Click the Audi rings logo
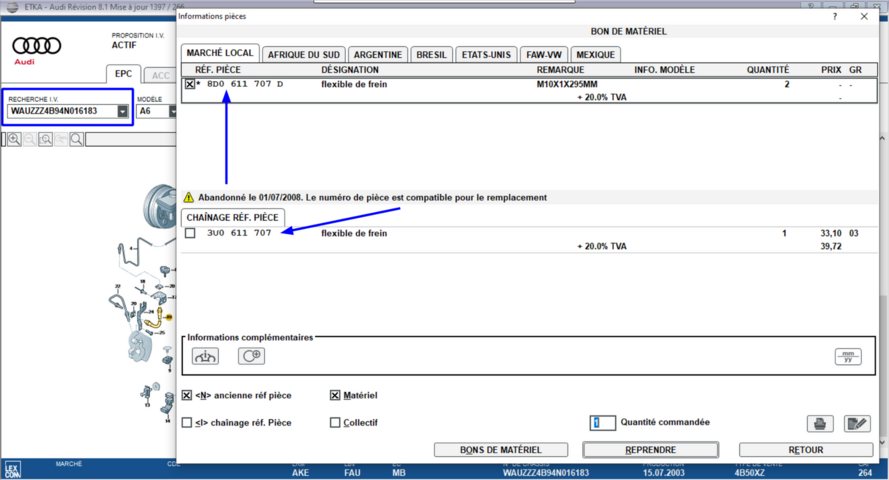The image size is (889, 480). 36,45
